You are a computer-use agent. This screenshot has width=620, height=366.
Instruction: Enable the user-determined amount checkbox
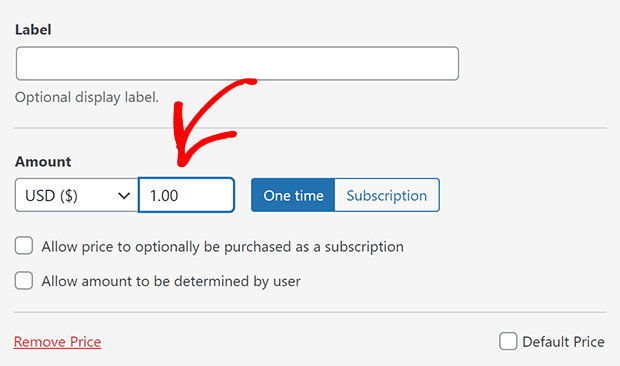24,281
